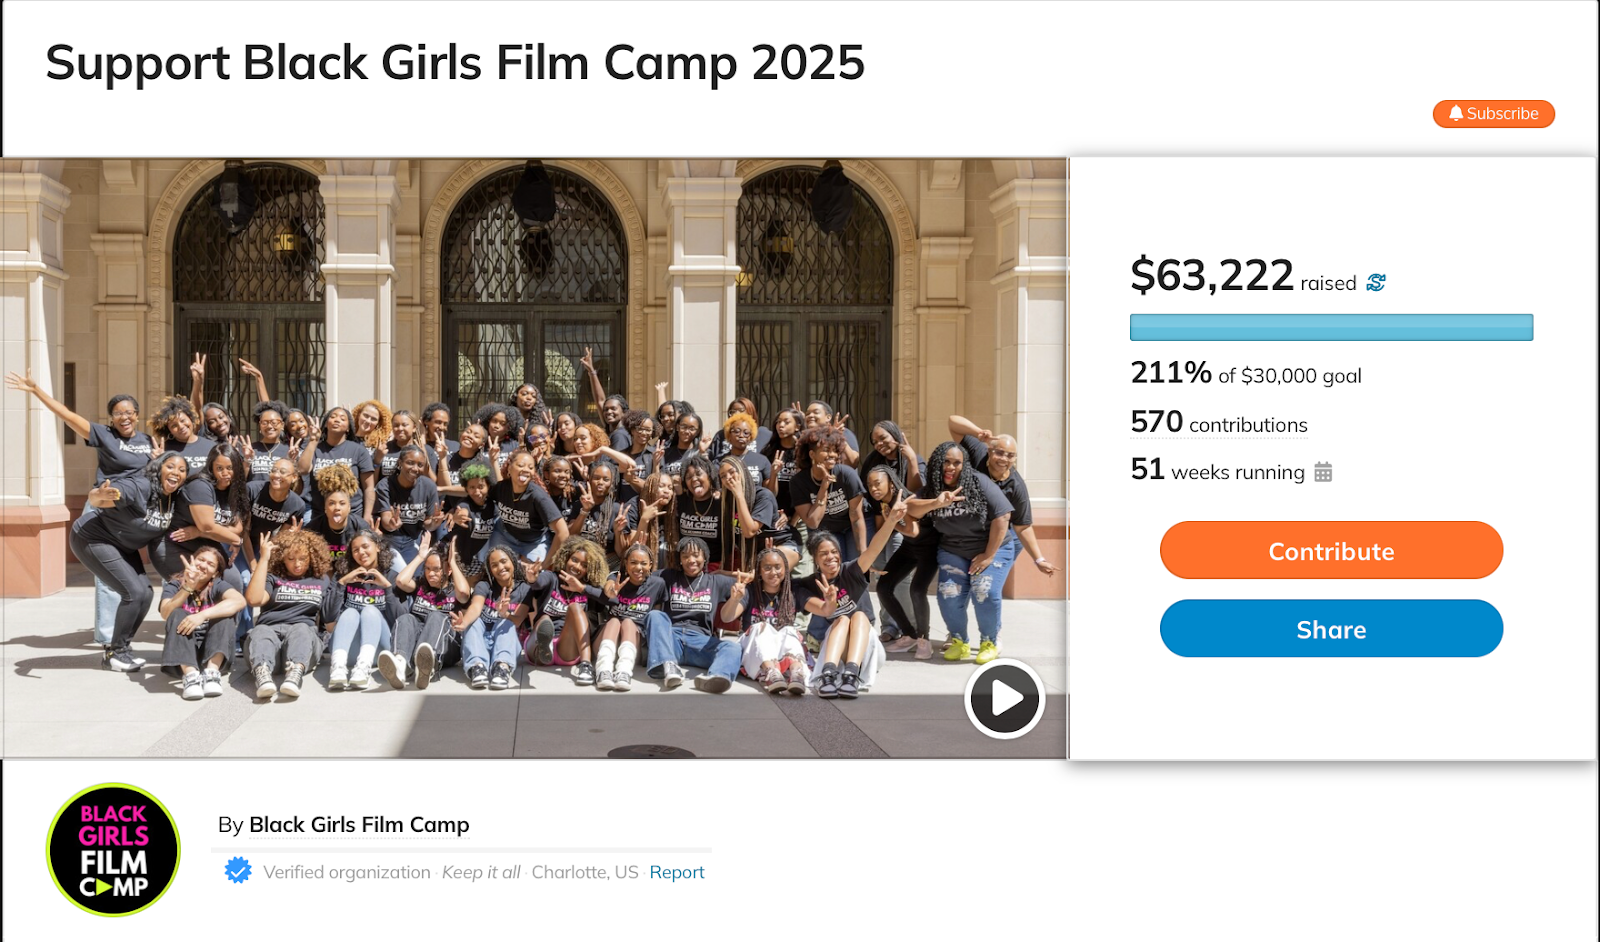The width and height of the screenshot is (1600, 942).
Task: Click the "51 weeks running" text
Action: point(1217,471)
